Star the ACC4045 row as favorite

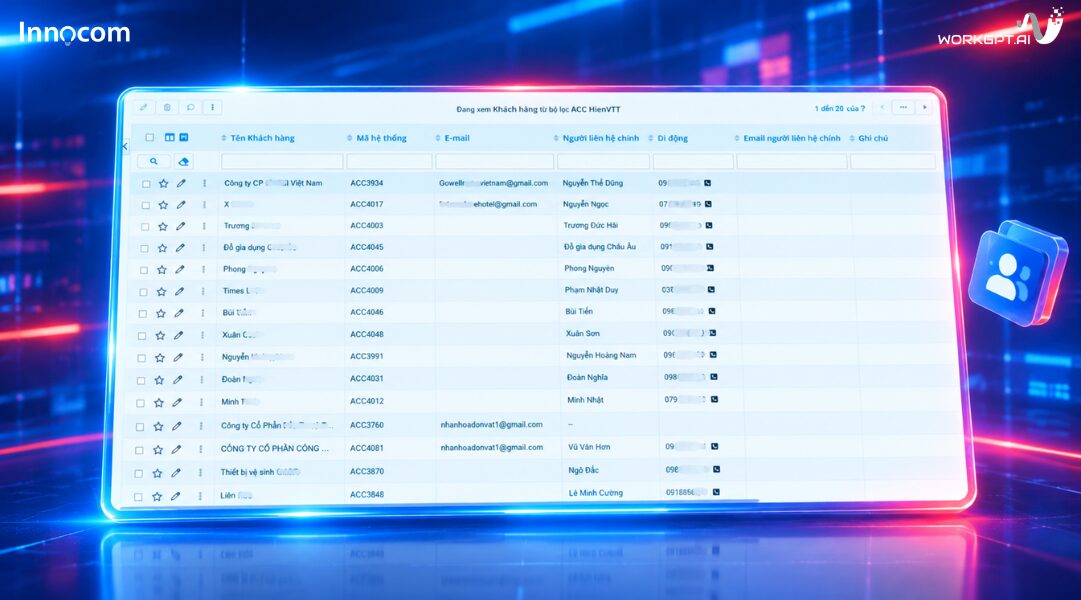(162, 248)
